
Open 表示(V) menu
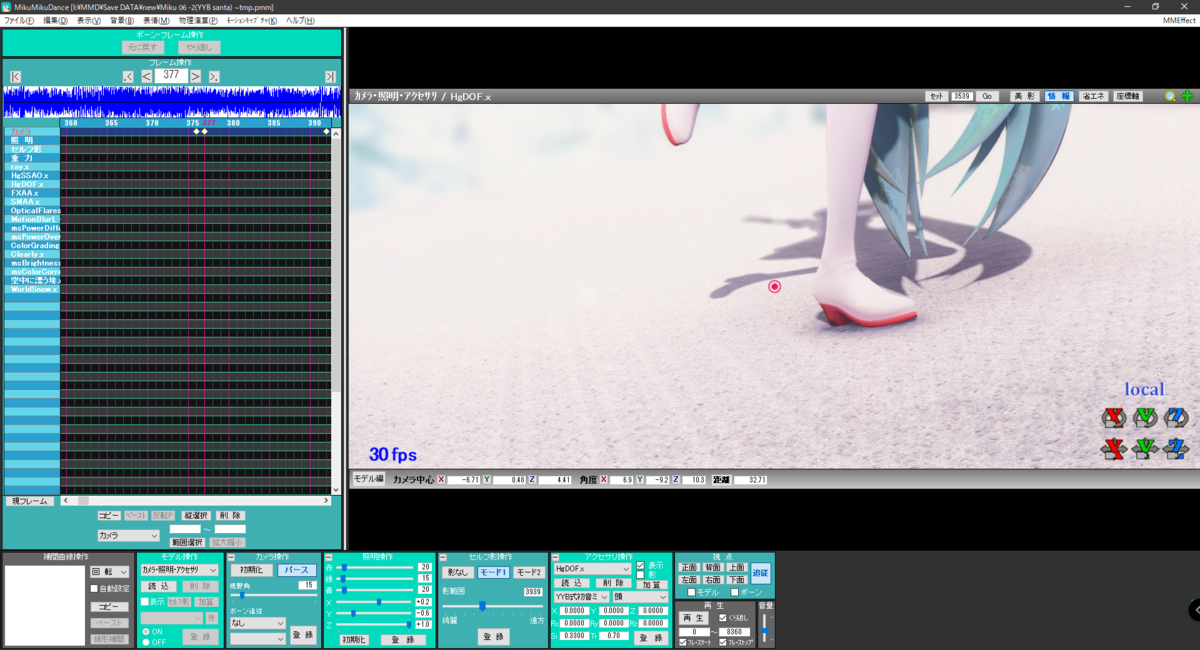89,20
